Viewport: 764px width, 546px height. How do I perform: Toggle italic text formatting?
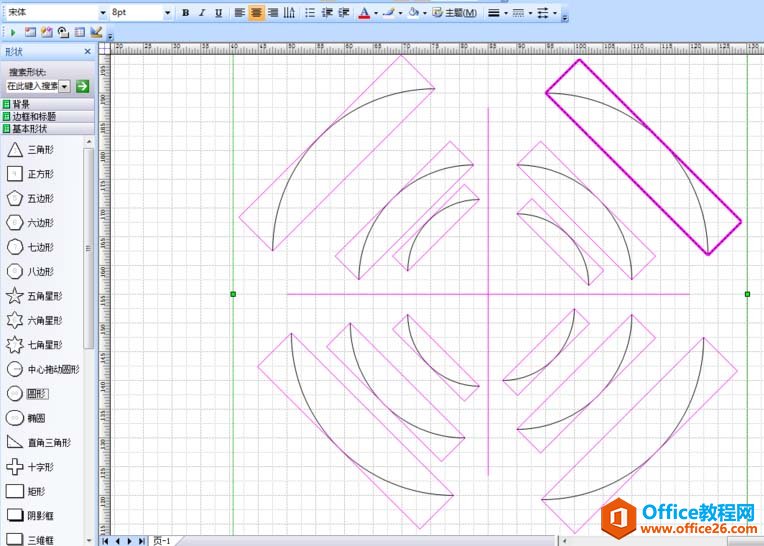click(201, 13)
